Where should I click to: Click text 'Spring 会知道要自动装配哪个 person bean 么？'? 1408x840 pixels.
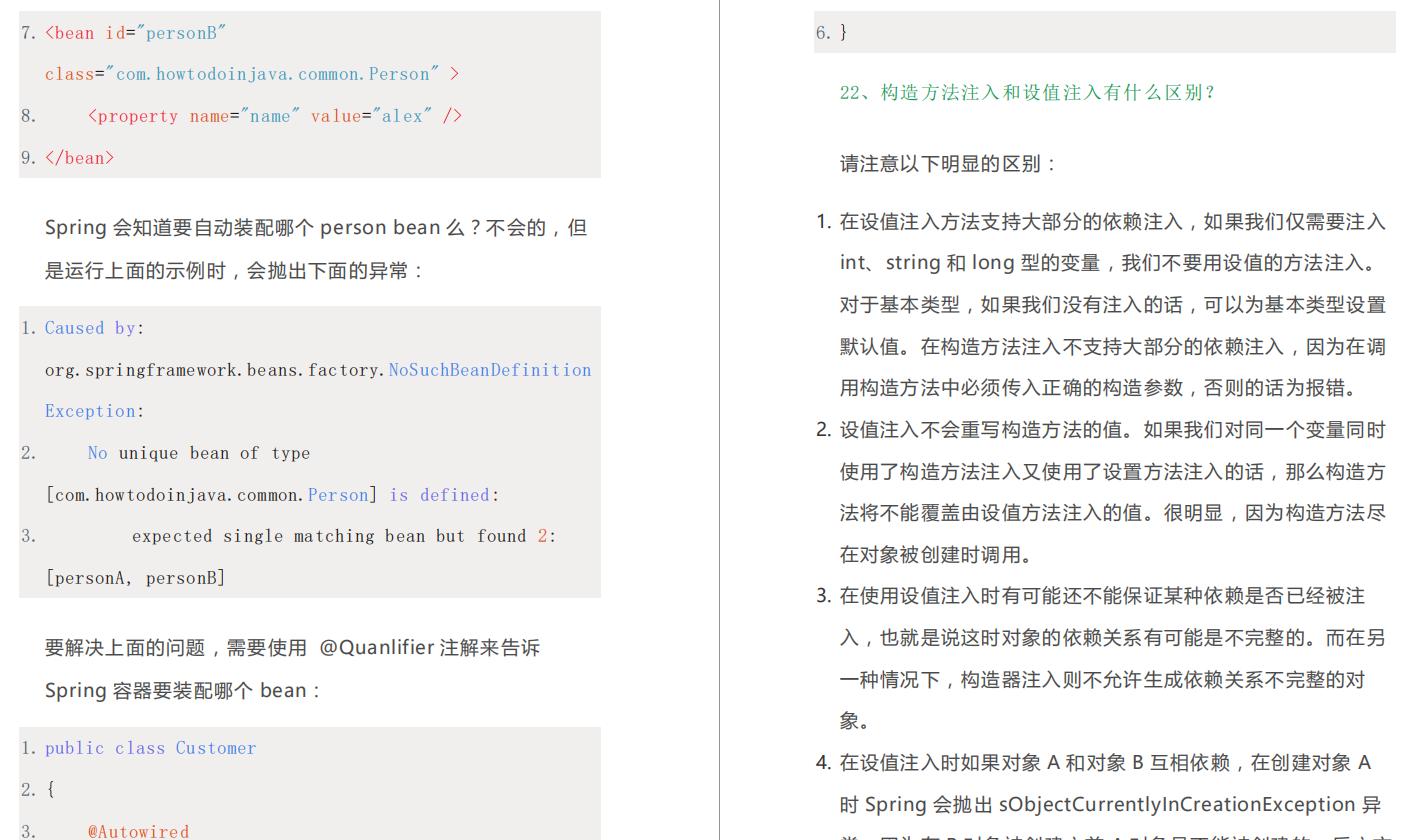[262, 228]
